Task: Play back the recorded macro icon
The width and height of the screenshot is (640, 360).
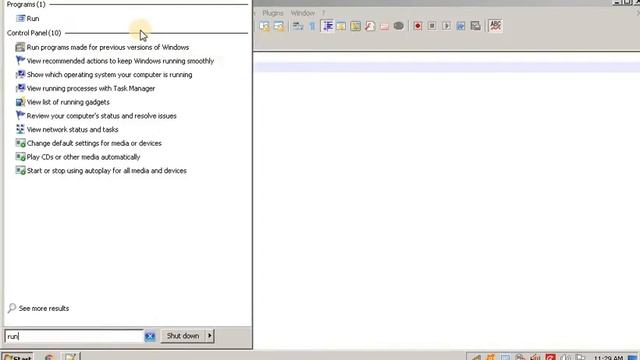Action: click(x=446, y=26)
